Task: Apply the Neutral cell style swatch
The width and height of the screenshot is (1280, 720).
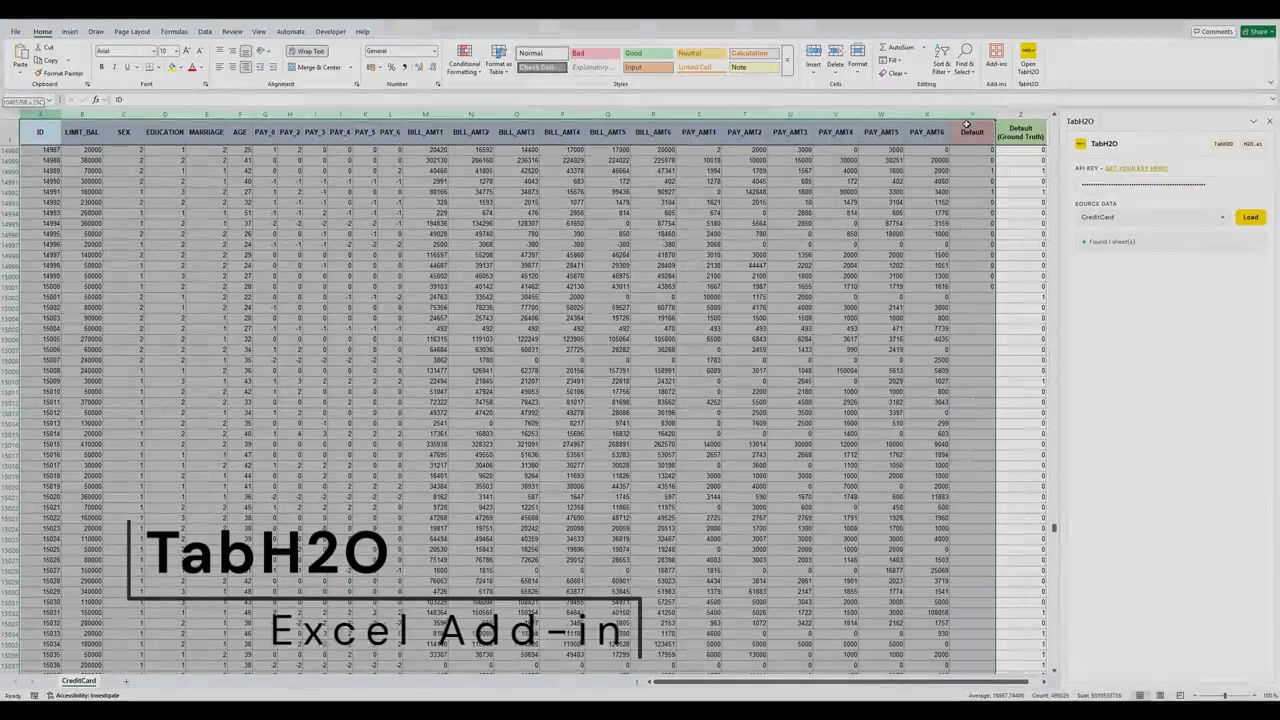Action: pyautogui.click(x=703, y=53)
